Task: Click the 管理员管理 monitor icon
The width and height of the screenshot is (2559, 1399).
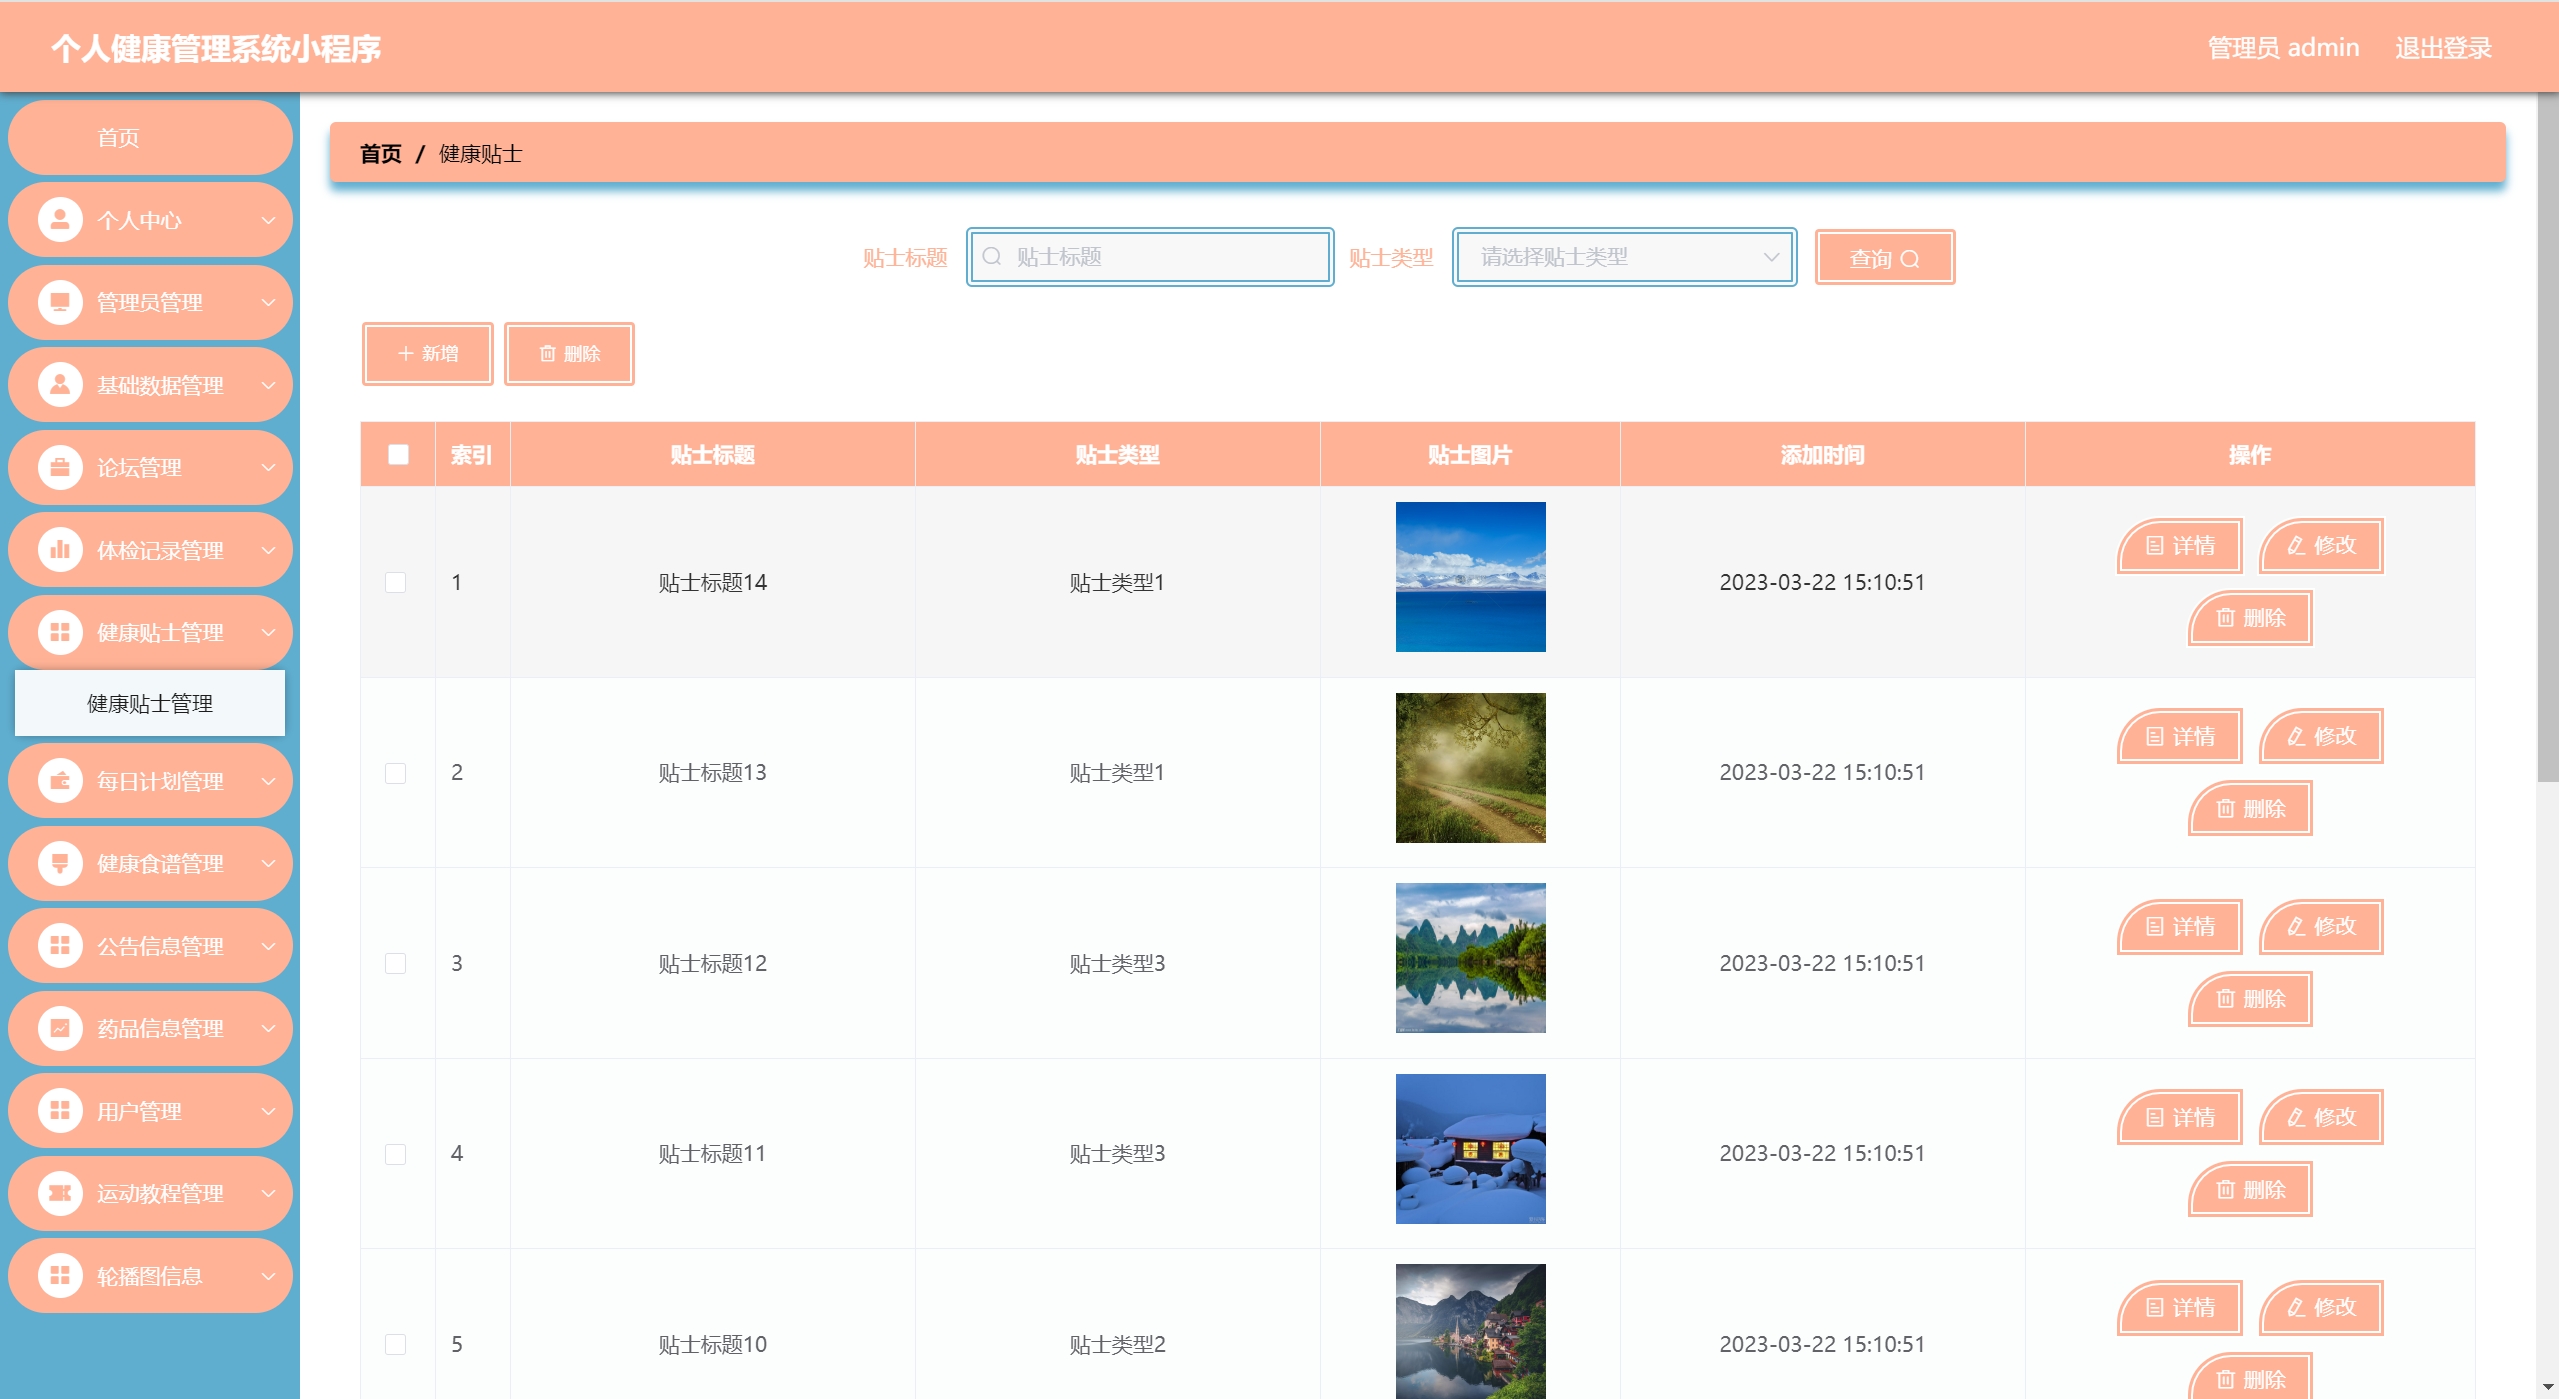Action: [60, 302]
